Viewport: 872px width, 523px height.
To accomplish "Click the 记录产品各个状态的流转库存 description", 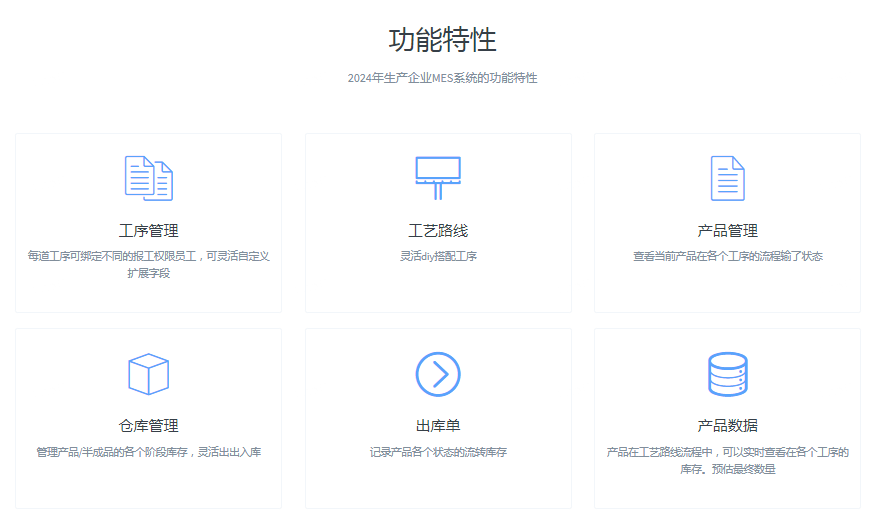I will click(438, 452).
